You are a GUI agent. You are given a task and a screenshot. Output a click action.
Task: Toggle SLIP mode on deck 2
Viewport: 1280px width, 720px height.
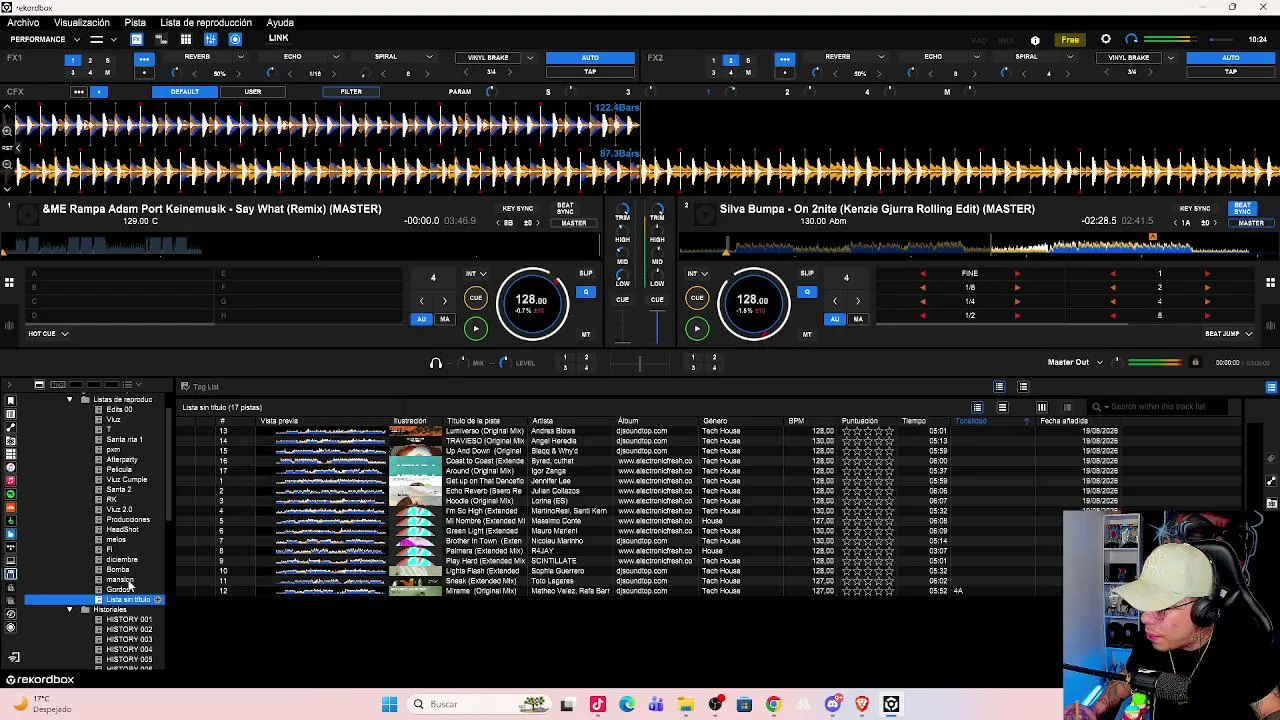807,273
